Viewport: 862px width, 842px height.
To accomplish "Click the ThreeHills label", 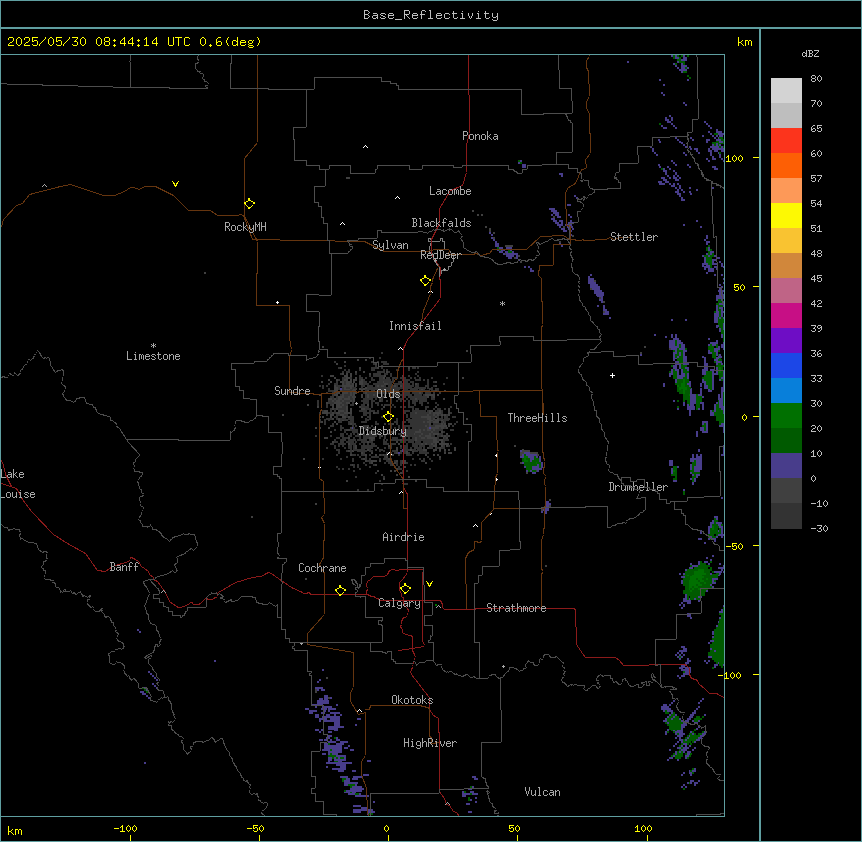I will pyautogui.click(x=537, y=418).
